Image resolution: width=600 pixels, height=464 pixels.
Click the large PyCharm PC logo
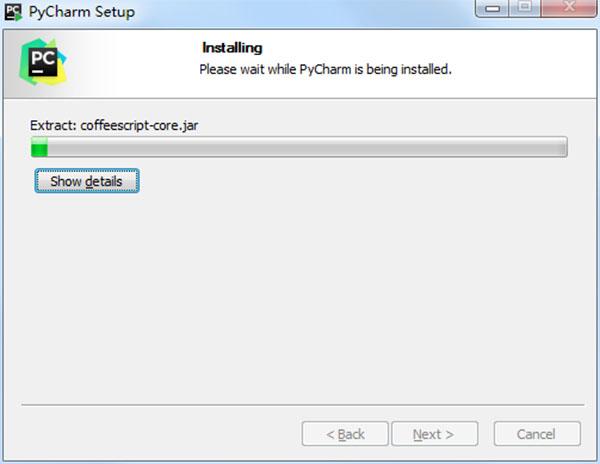point(43,62)
